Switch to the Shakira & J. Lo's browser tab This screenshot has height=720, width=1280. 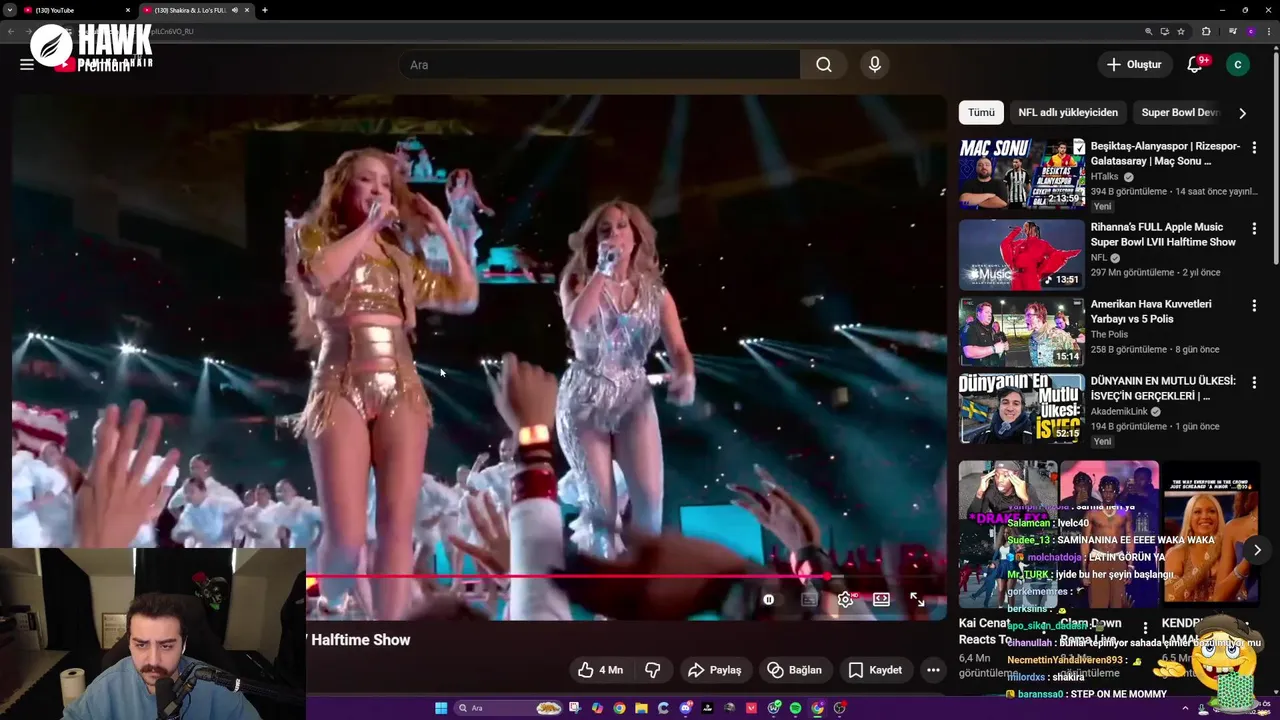(190, 10)
